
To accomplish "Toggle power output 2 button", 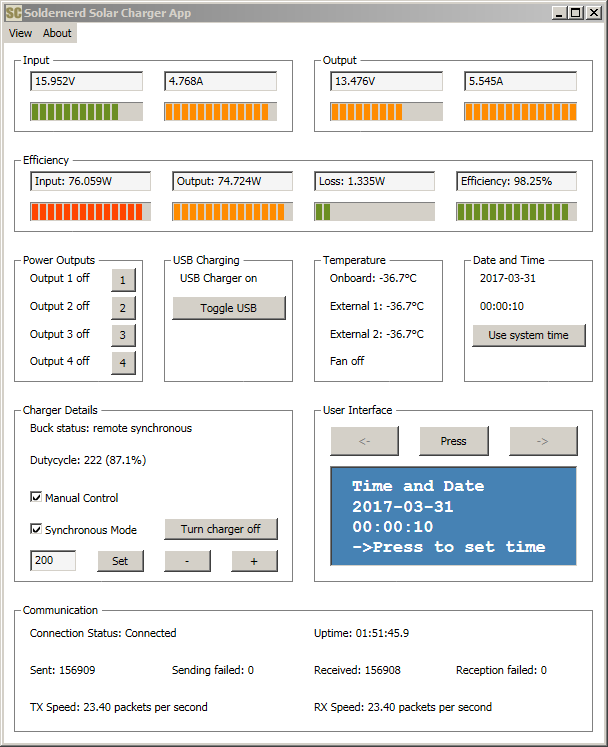I will click(123, 308).
